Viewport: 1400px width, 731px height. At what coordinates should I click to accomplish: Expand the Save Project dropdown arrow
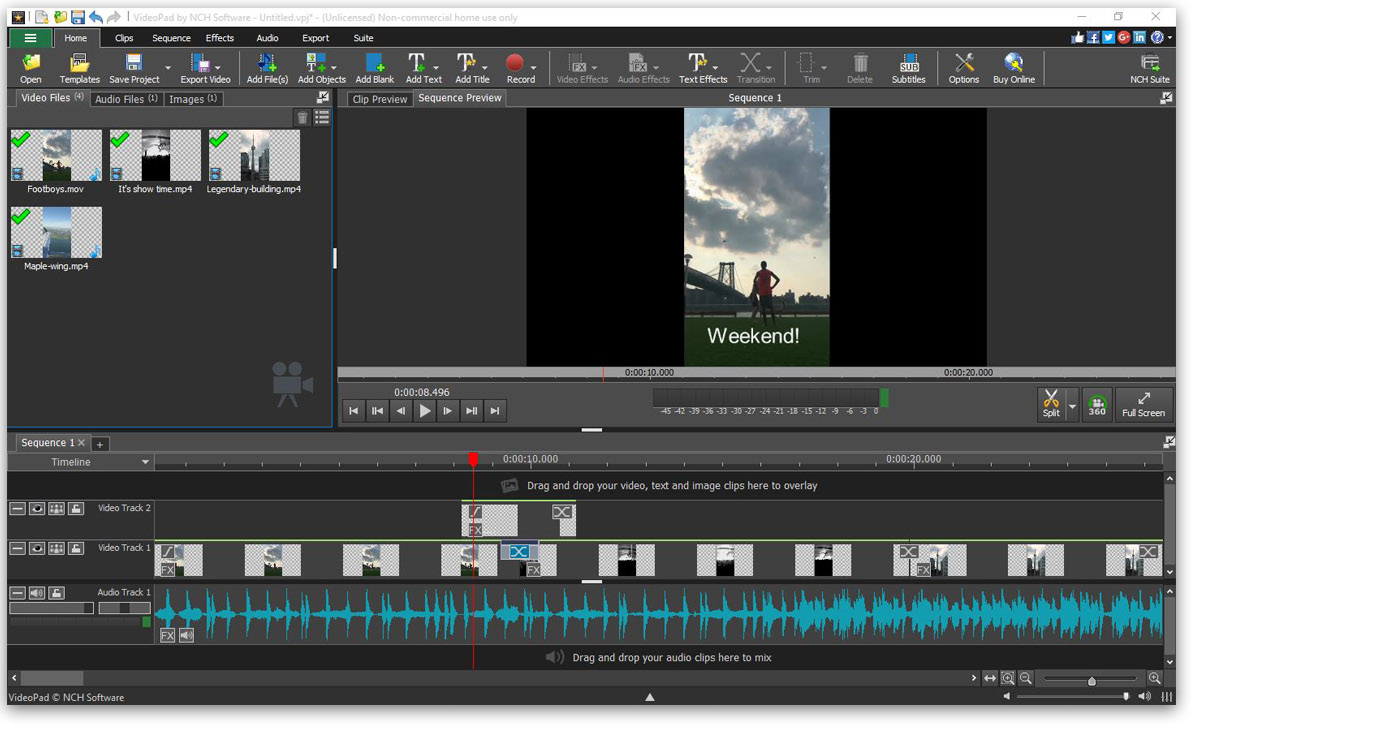[167, 68]
